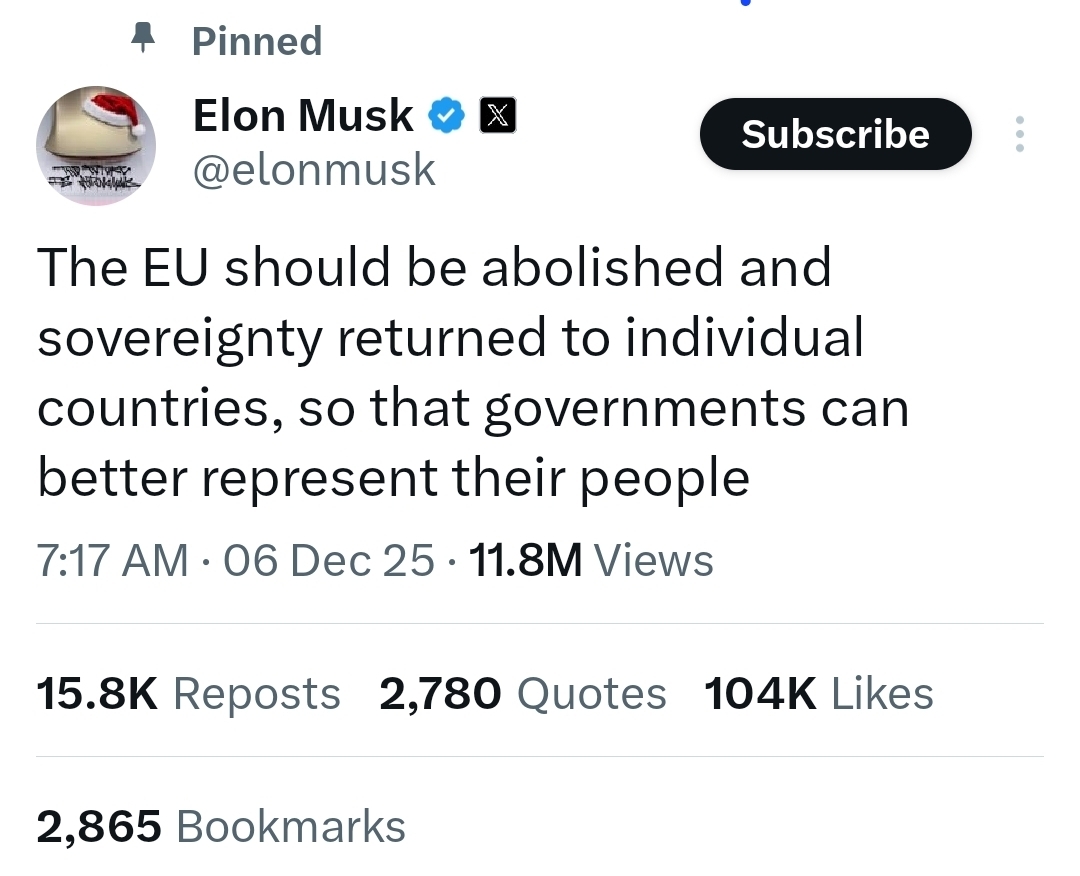Click the first line mentioning the EU
The height and width of the screenshot is (876, 1080).
[434, 268]
